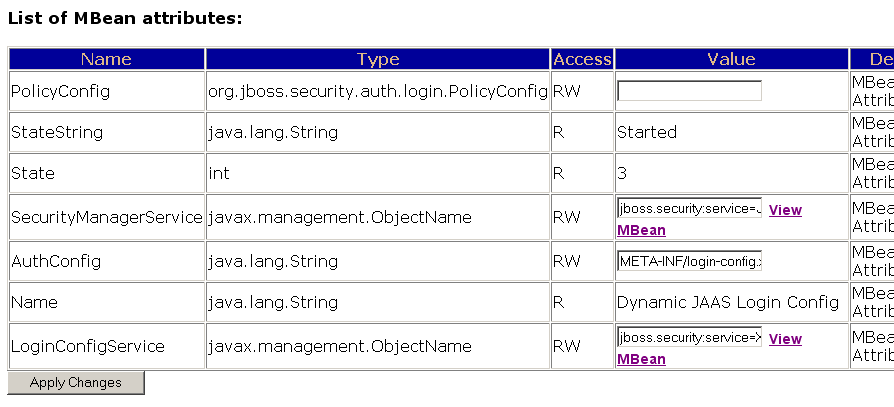
Task: Focus the PolicyConfig value input field
Action: 689,91
